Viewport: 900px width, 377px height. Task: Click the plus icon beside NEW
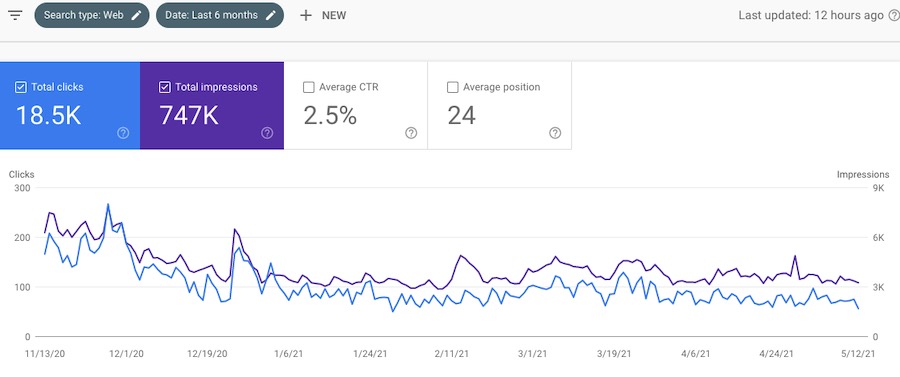[x=306, y=15]
